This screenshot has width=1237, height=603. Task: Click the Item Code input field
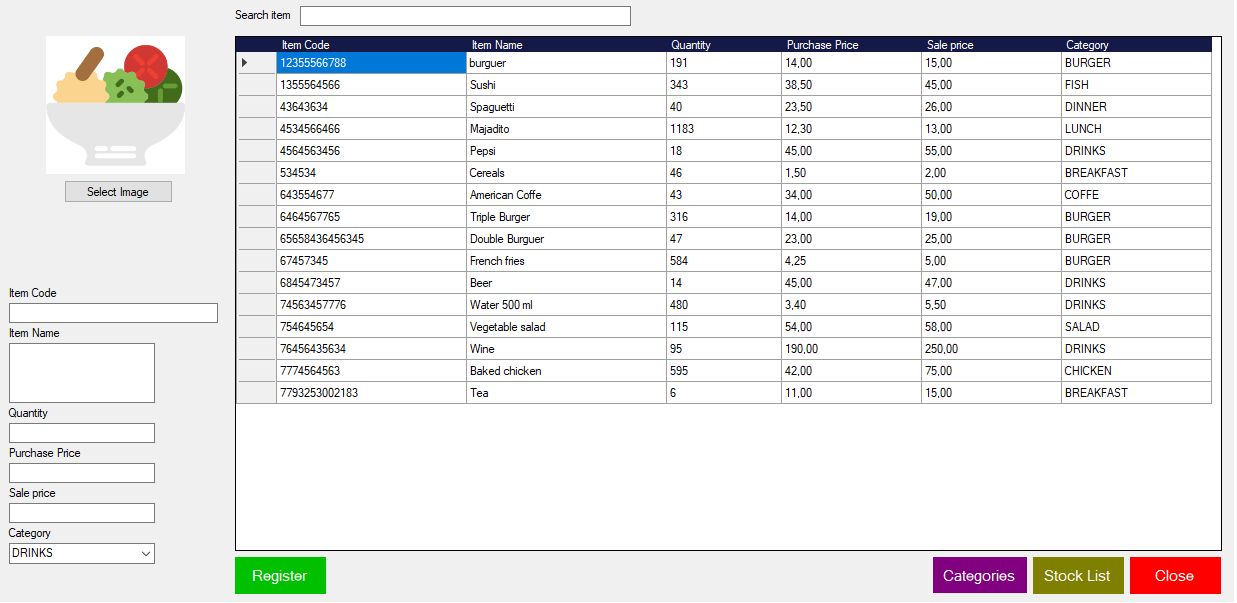point(113,313)
